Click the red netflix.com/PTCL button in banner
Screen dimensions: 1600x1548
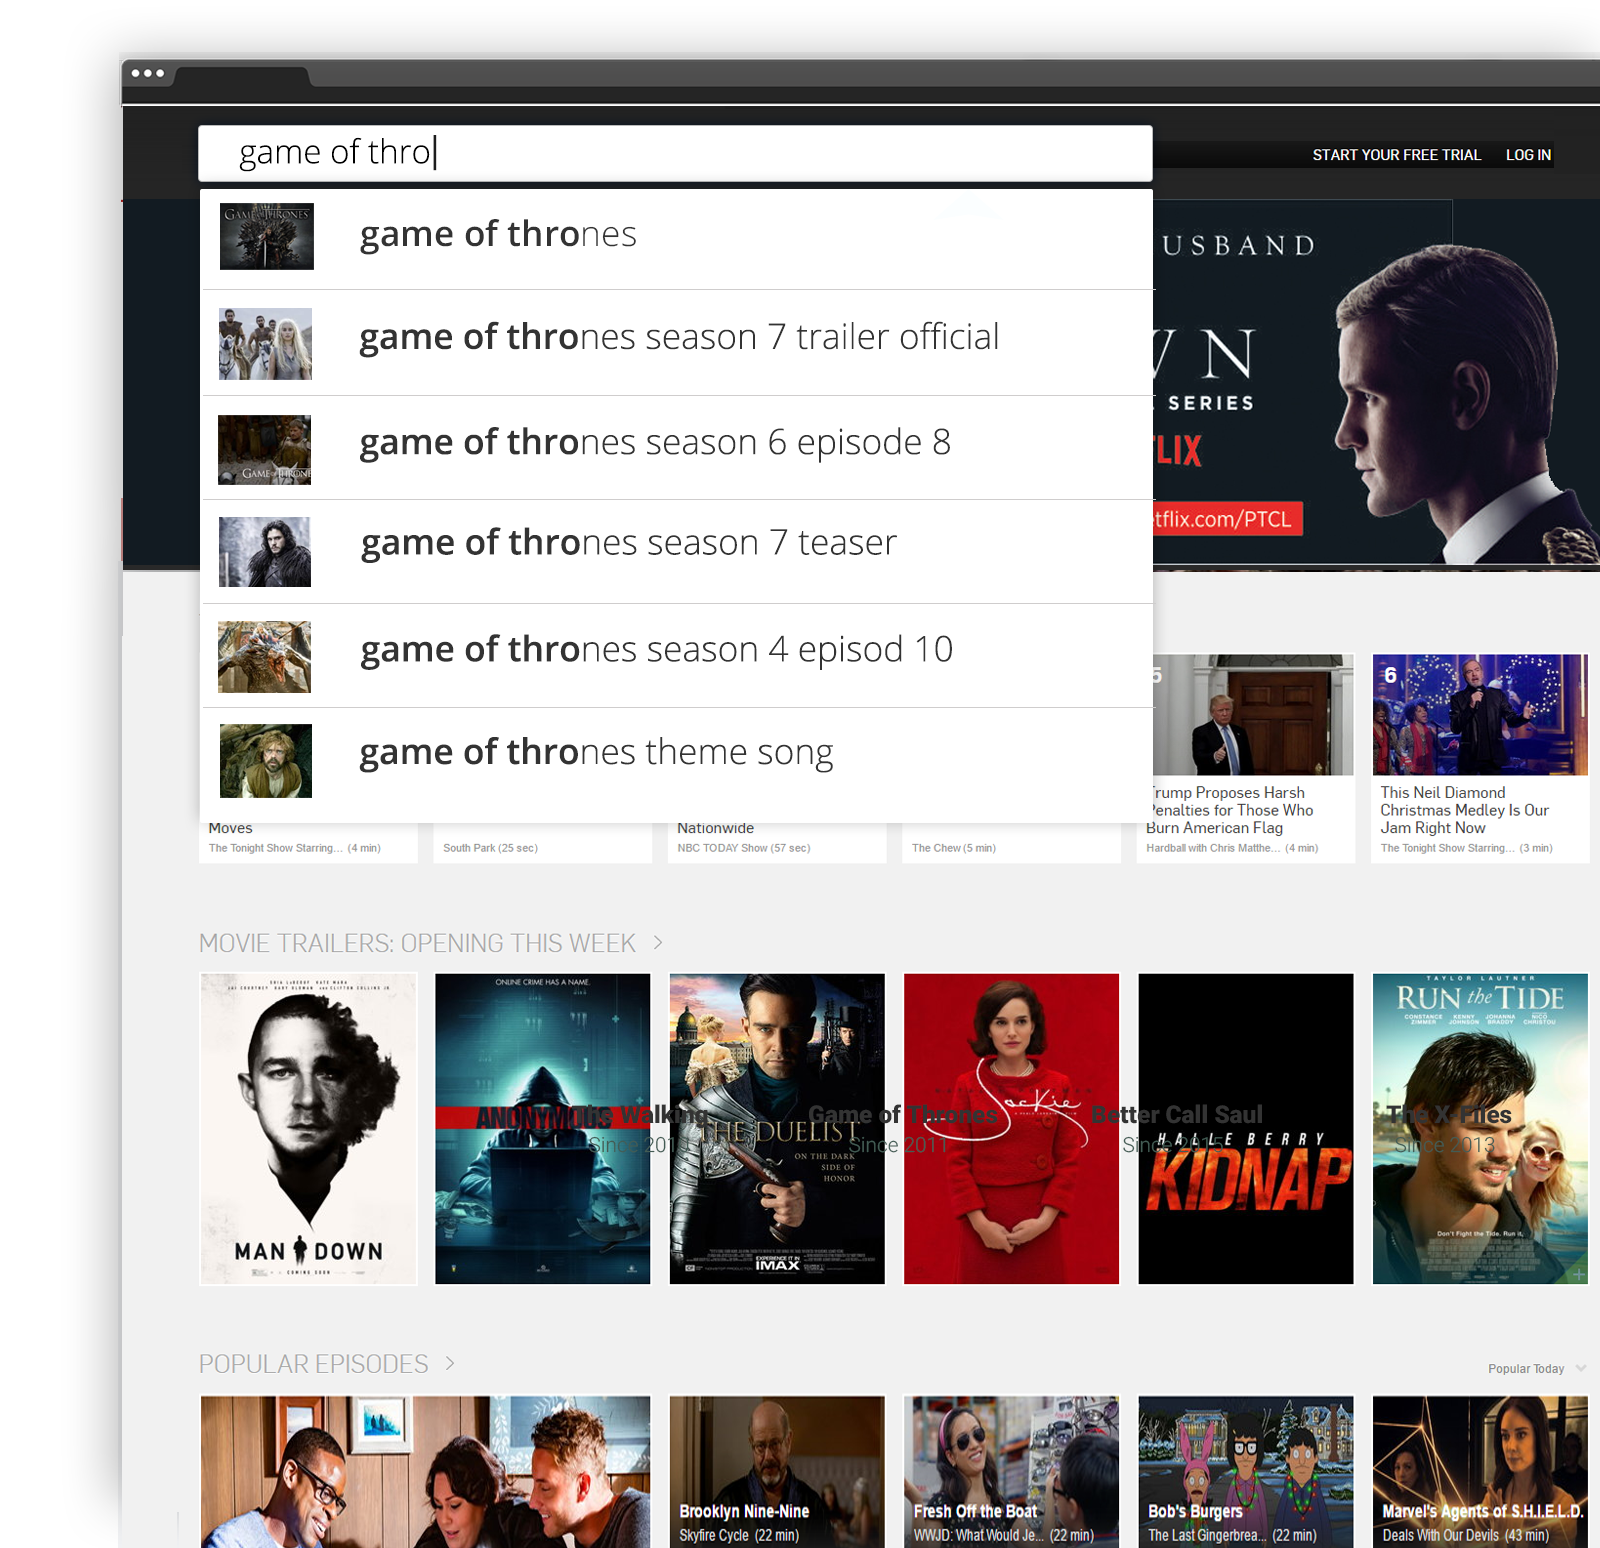point(1227,519)
